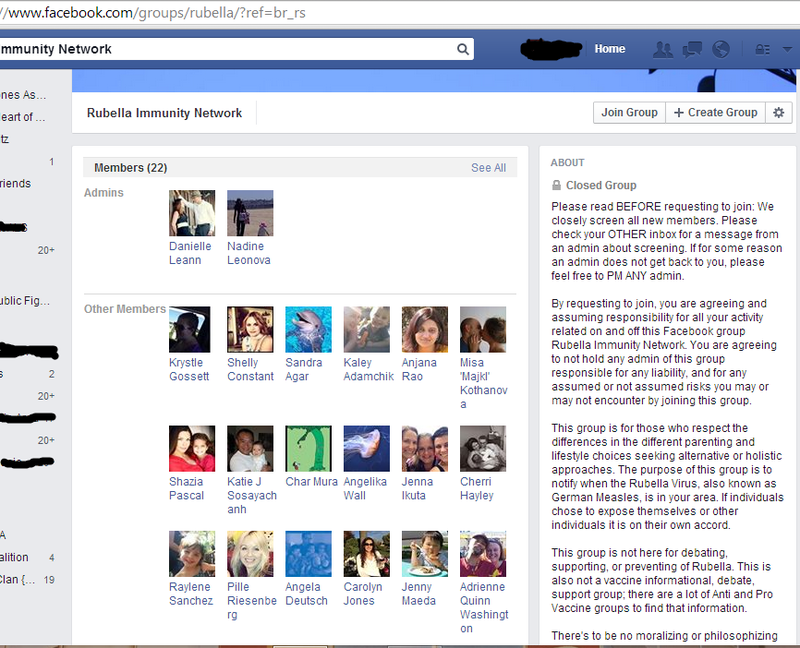Open Jenny Maeda's profile picture
This screenshot has width=800, height=648.
pos(424,554)
